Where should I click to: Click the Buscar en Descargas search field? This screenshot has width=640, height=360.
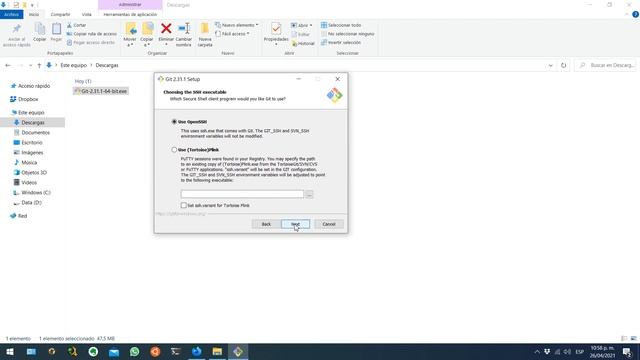(606, 65)
